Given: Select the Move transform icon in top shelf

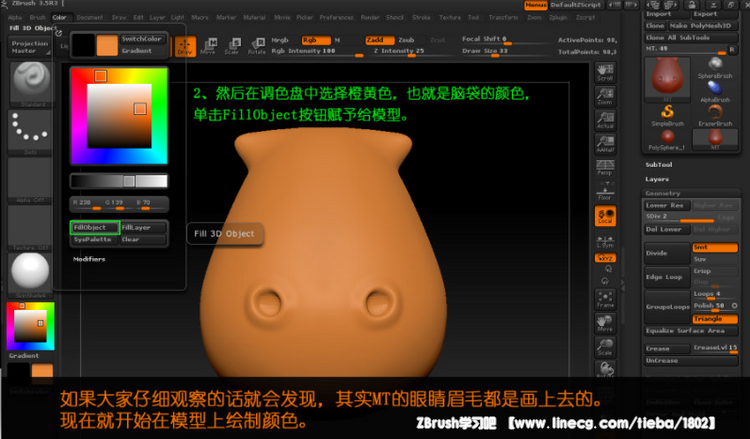Looking at the screenshot, I should coord(209,46).
